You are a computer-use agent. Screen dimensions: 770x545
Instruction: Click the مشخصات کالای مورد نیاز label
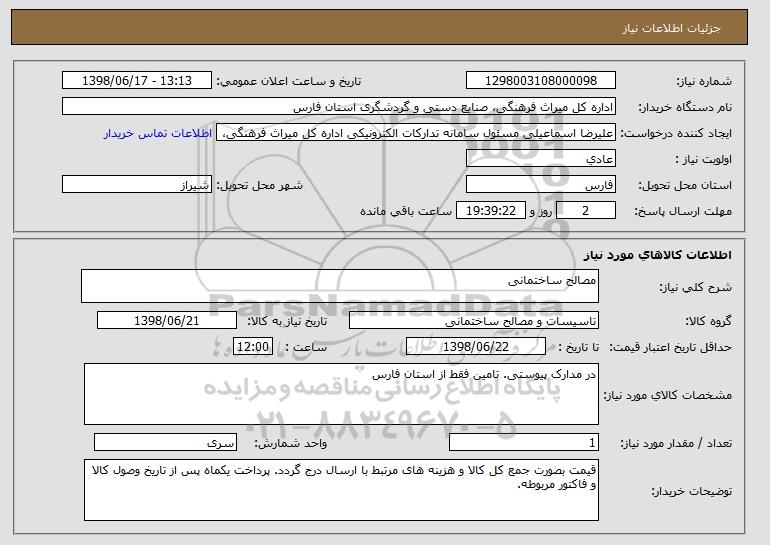click(667, 395)
